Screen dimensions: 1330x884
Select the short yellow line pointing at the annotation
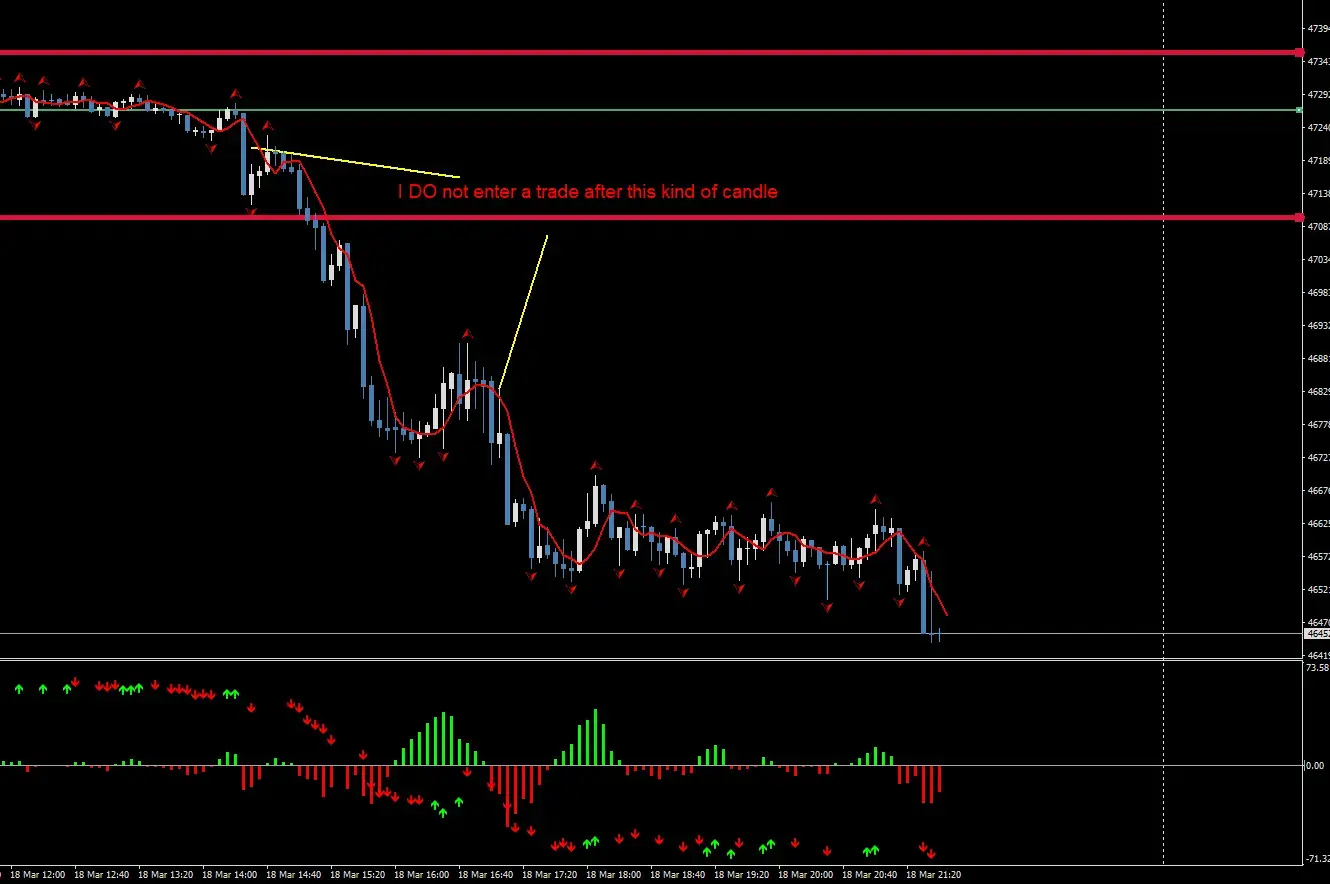[355, 162]
